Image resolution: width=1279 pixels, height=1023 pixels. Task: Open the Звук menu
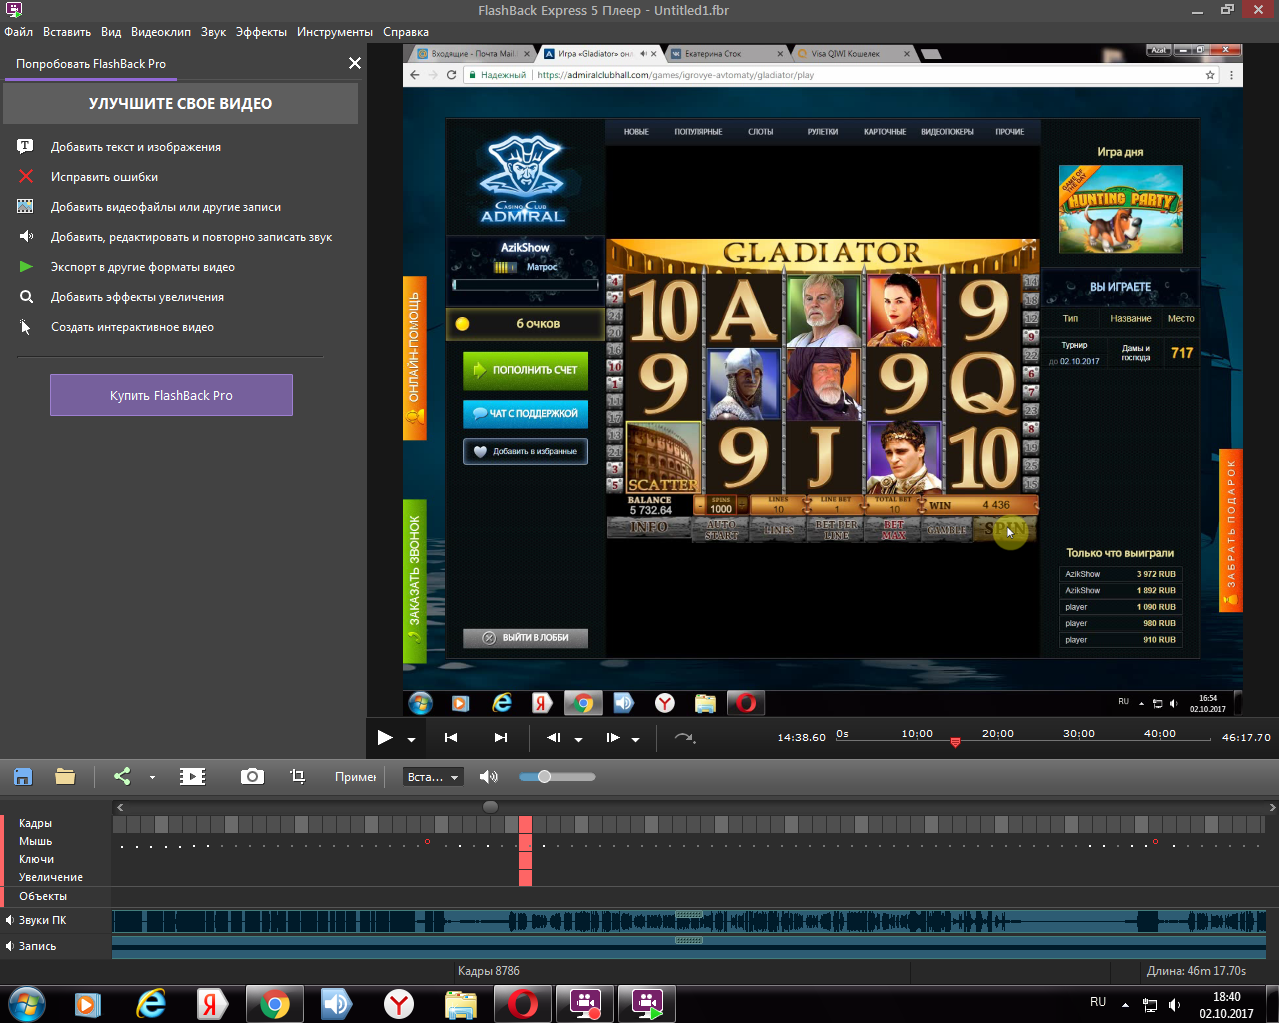pos(213,32)
